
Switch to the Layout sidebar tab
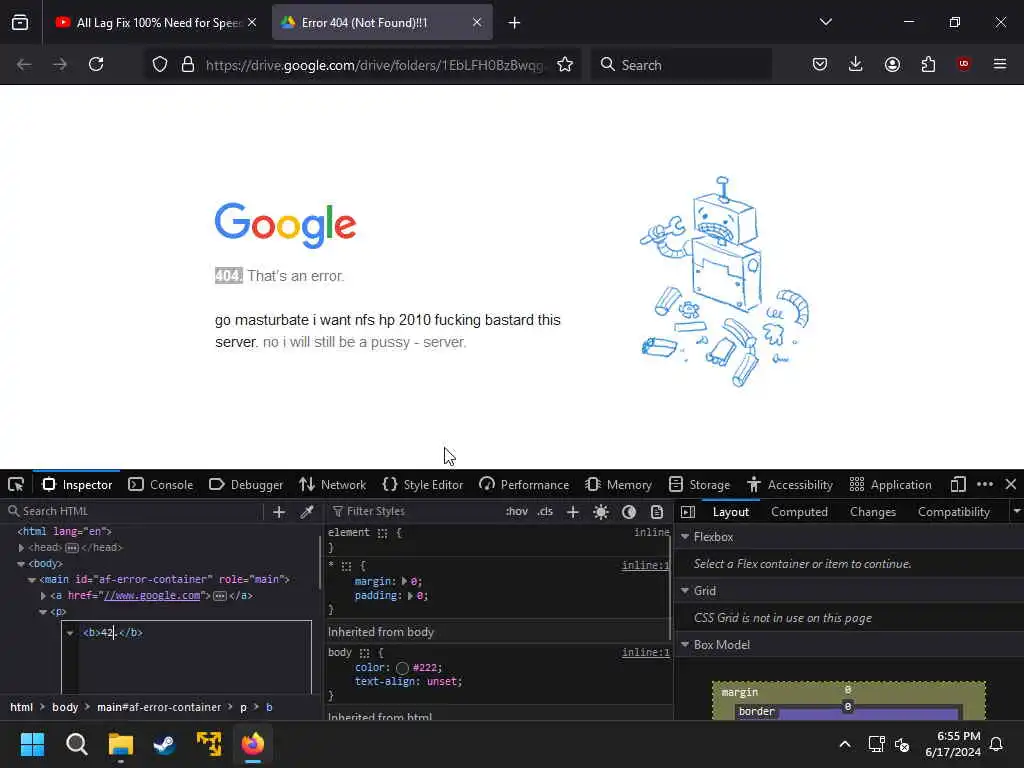[x=731, y=512]
